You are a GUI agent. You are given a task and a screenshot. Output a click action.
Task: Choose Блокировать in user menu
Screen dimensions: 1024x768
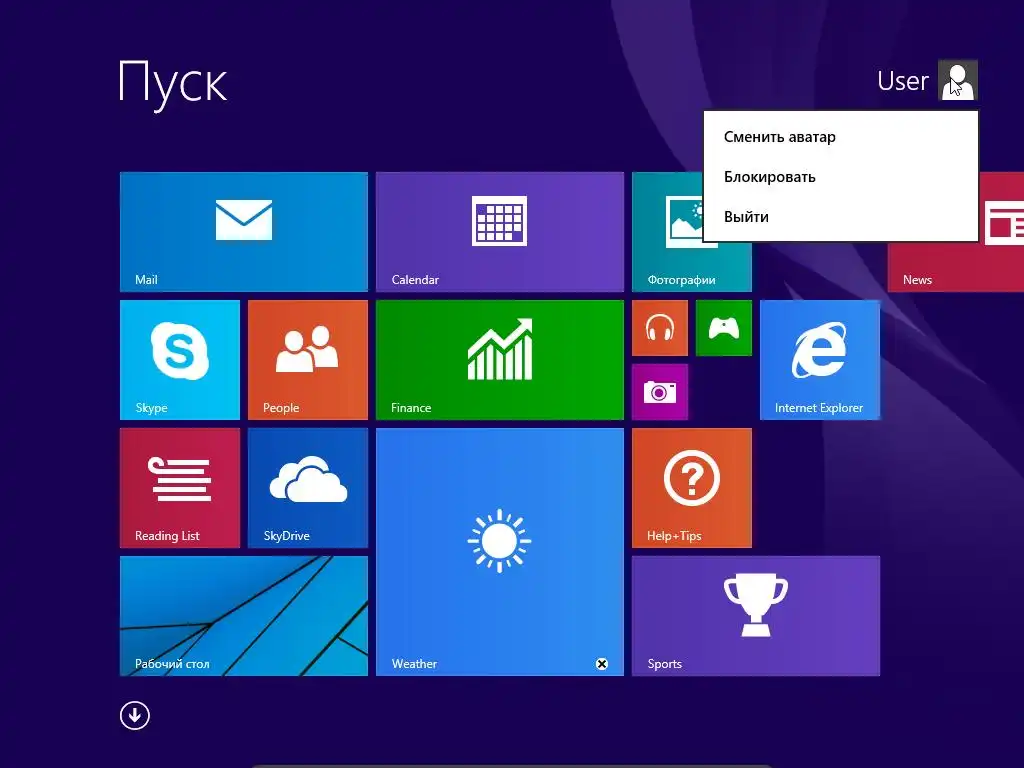tap(840, 177)
